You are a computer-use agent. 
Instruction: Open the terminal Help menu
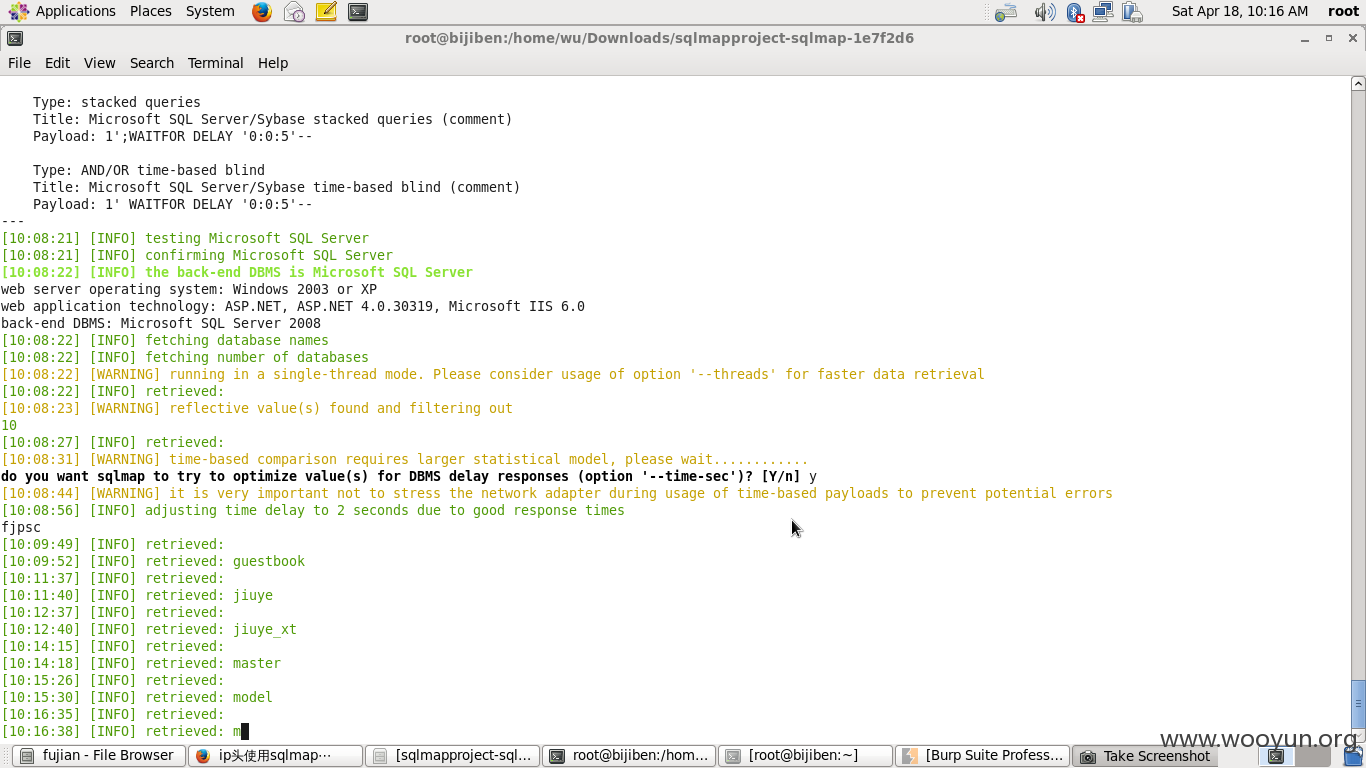point(273,62)
